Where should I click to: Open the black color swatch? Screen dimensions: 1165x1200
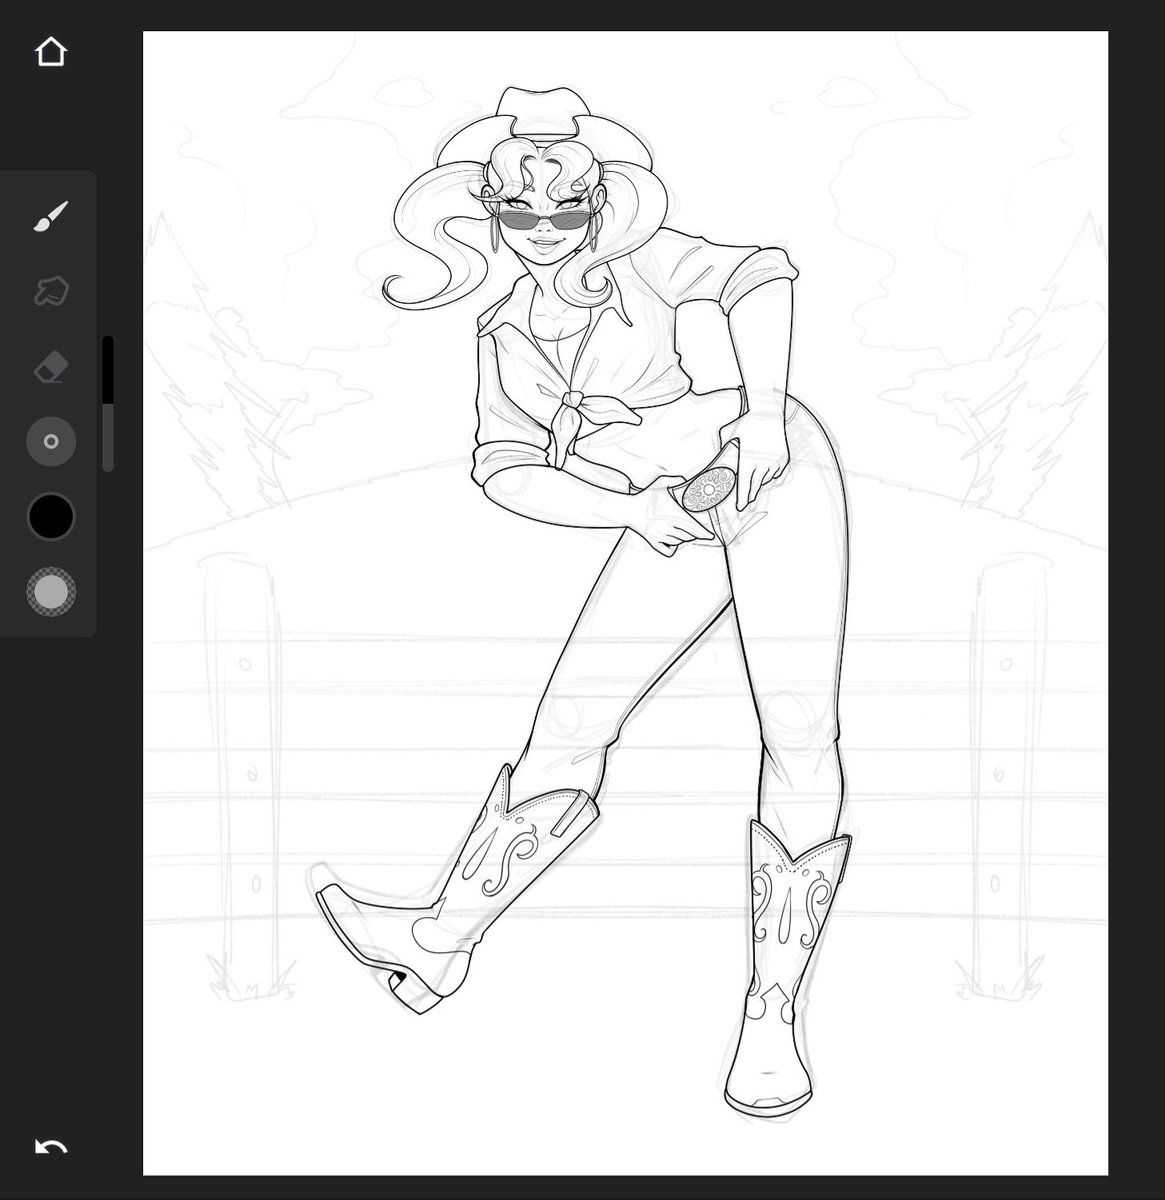51,517
